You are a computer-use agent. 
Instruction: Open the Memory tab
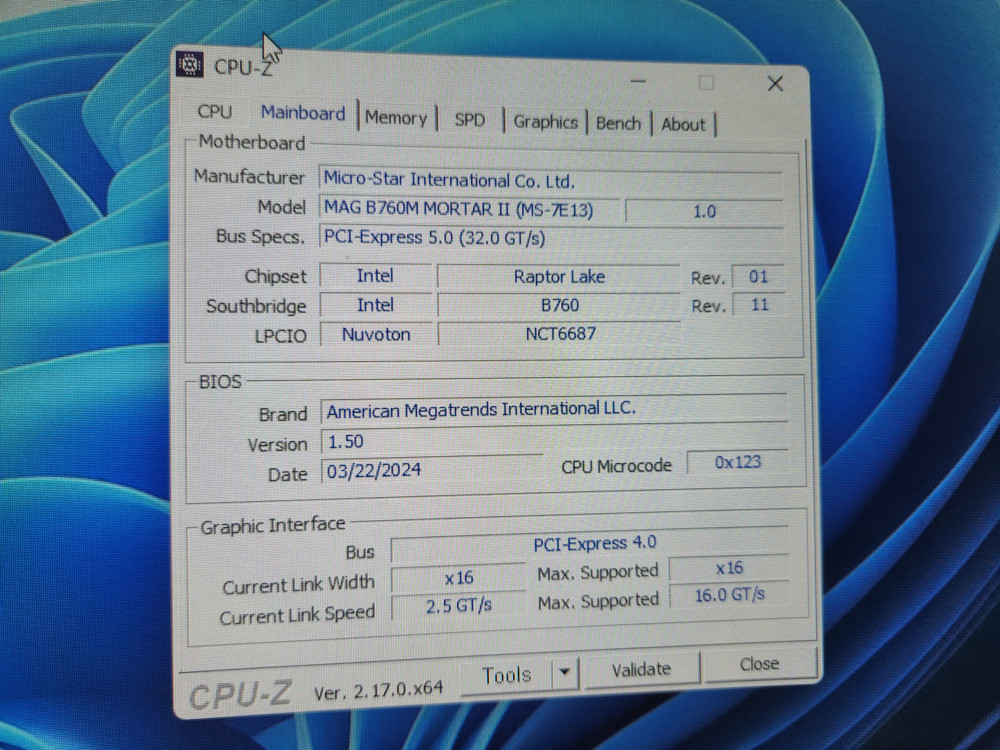[x=396, y=118]
